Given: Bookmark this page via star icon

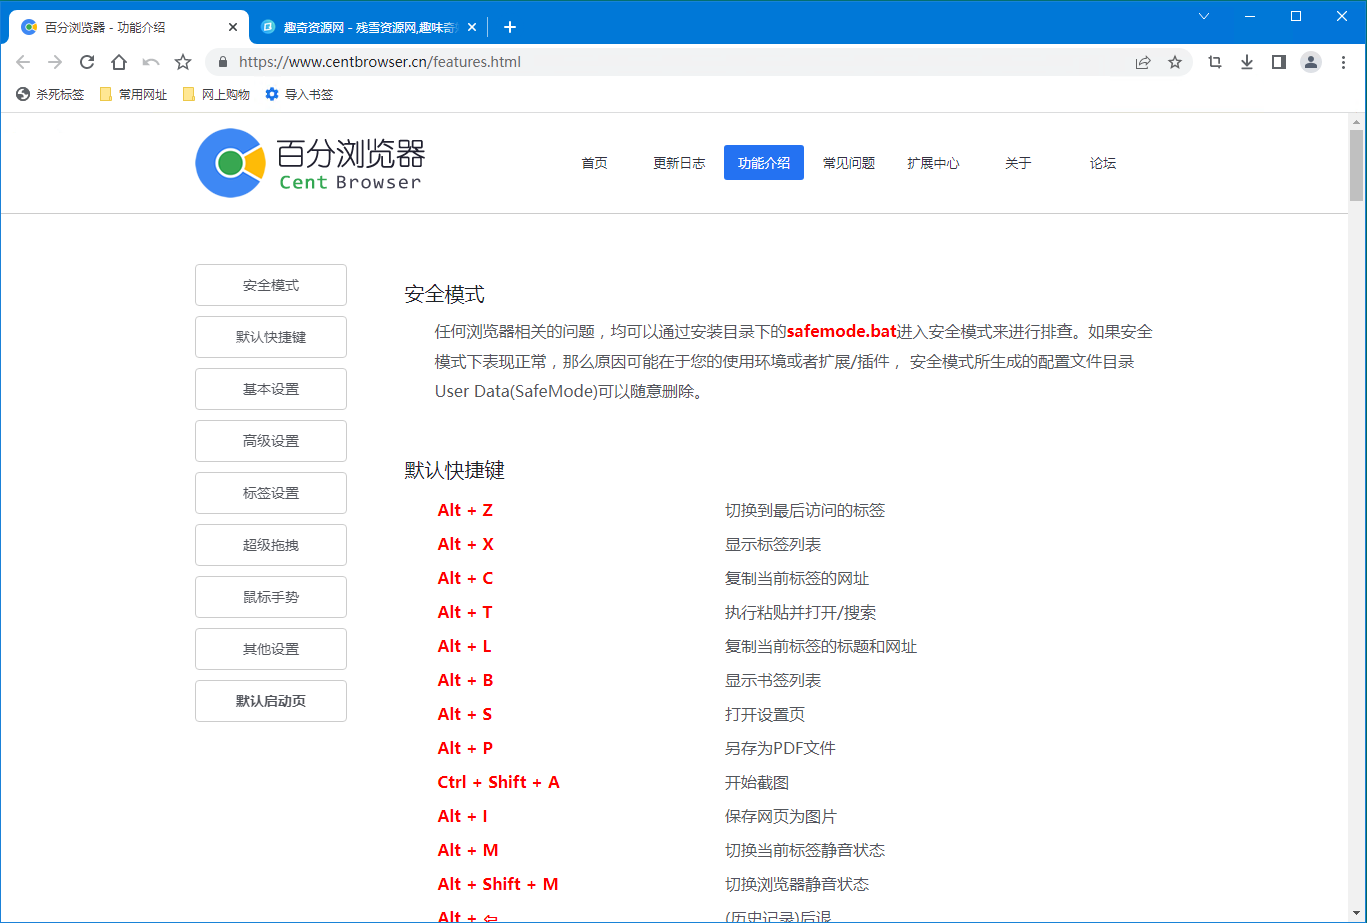Looking at the screenshot, I should (x=1175, y=61).
